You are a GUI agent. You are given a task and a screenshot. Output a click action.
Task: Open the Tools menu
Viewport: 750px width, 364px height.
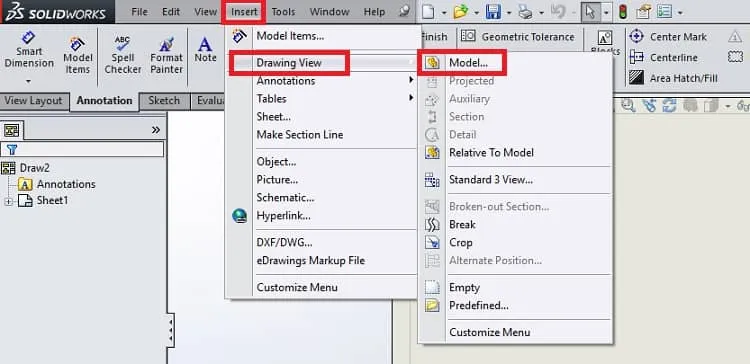click(283, 12)
